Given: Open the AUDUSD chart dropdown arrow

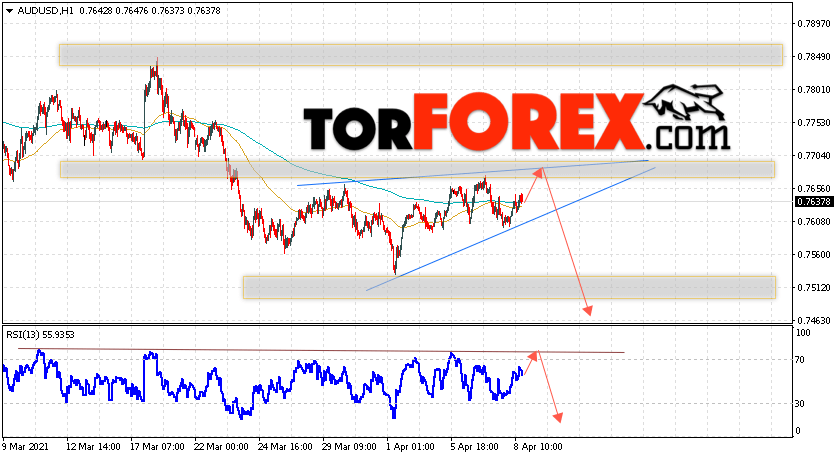Looking at the screenshot, I should coord(10,11).
